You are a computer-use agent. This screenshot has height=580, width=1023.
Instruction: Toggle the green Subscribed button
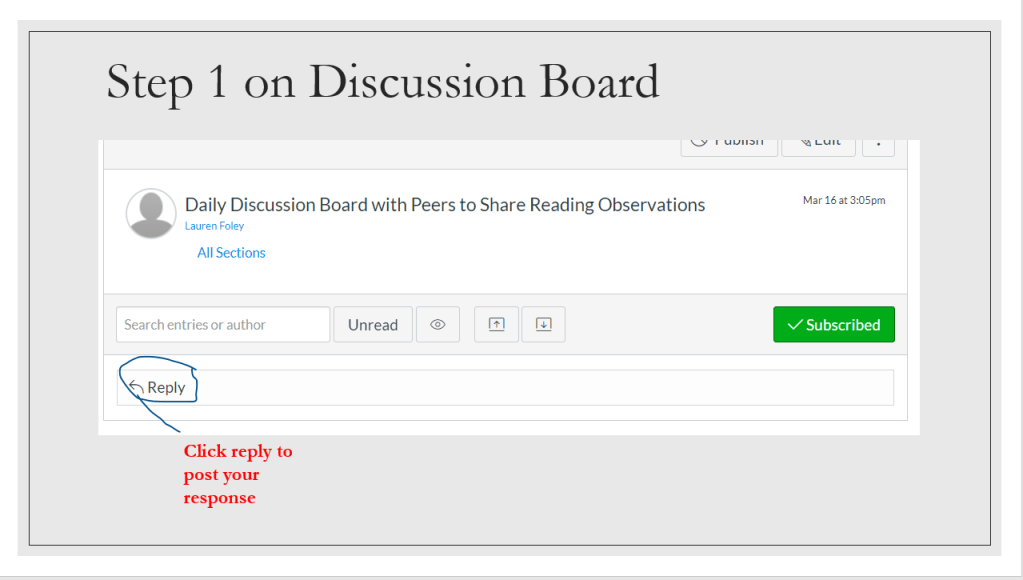click(833, 325)
